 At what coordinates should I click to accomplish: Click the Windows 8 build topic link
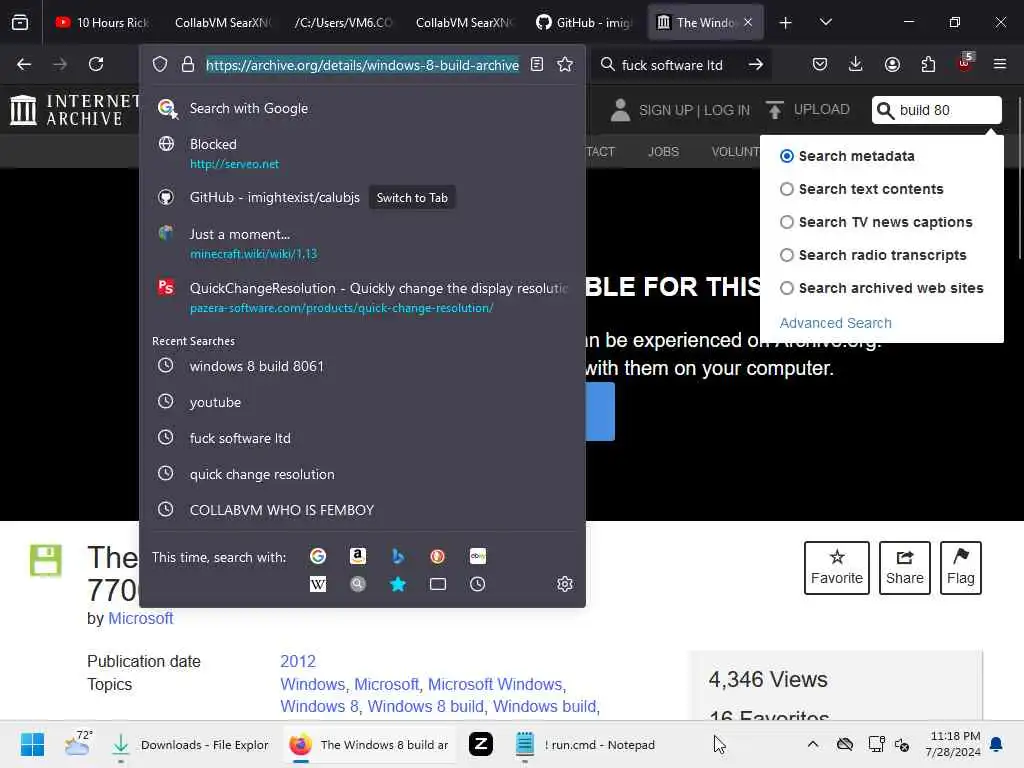[x=426, y=706]
